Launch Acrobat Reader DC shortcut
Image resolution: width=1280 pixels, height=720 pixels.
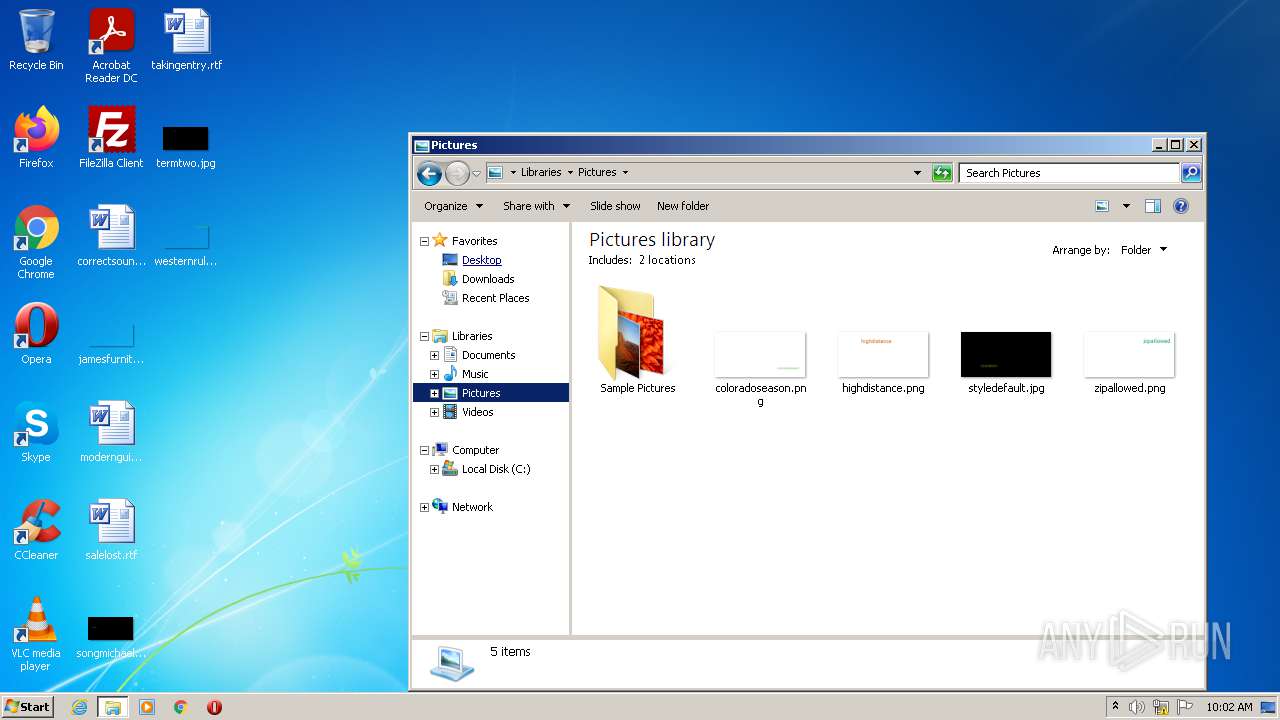click(111, 46)
